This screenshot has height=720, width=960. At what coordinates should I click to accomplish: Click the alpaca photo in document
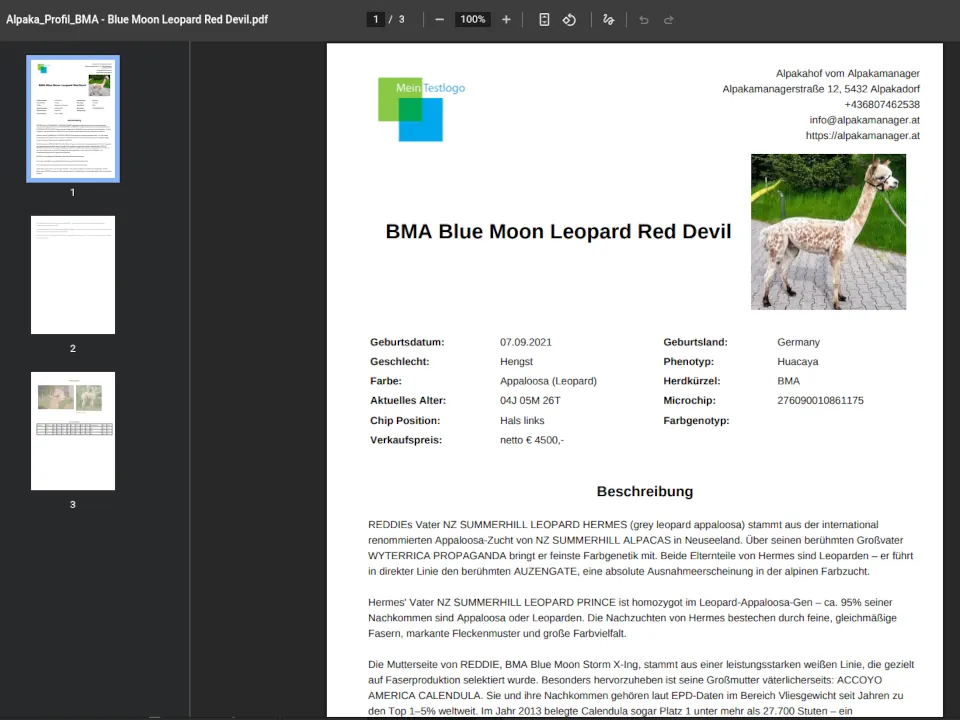828,231
